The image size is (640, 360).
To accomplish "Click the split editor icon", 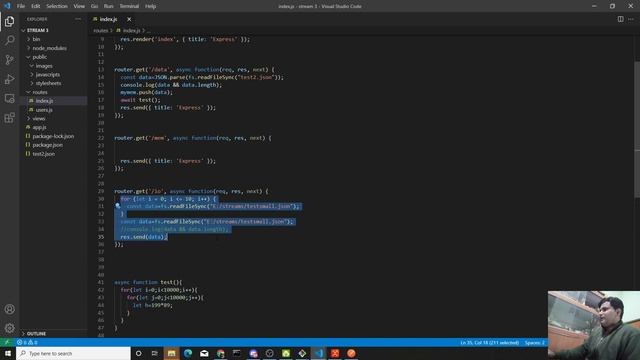I will pos(620,19).
